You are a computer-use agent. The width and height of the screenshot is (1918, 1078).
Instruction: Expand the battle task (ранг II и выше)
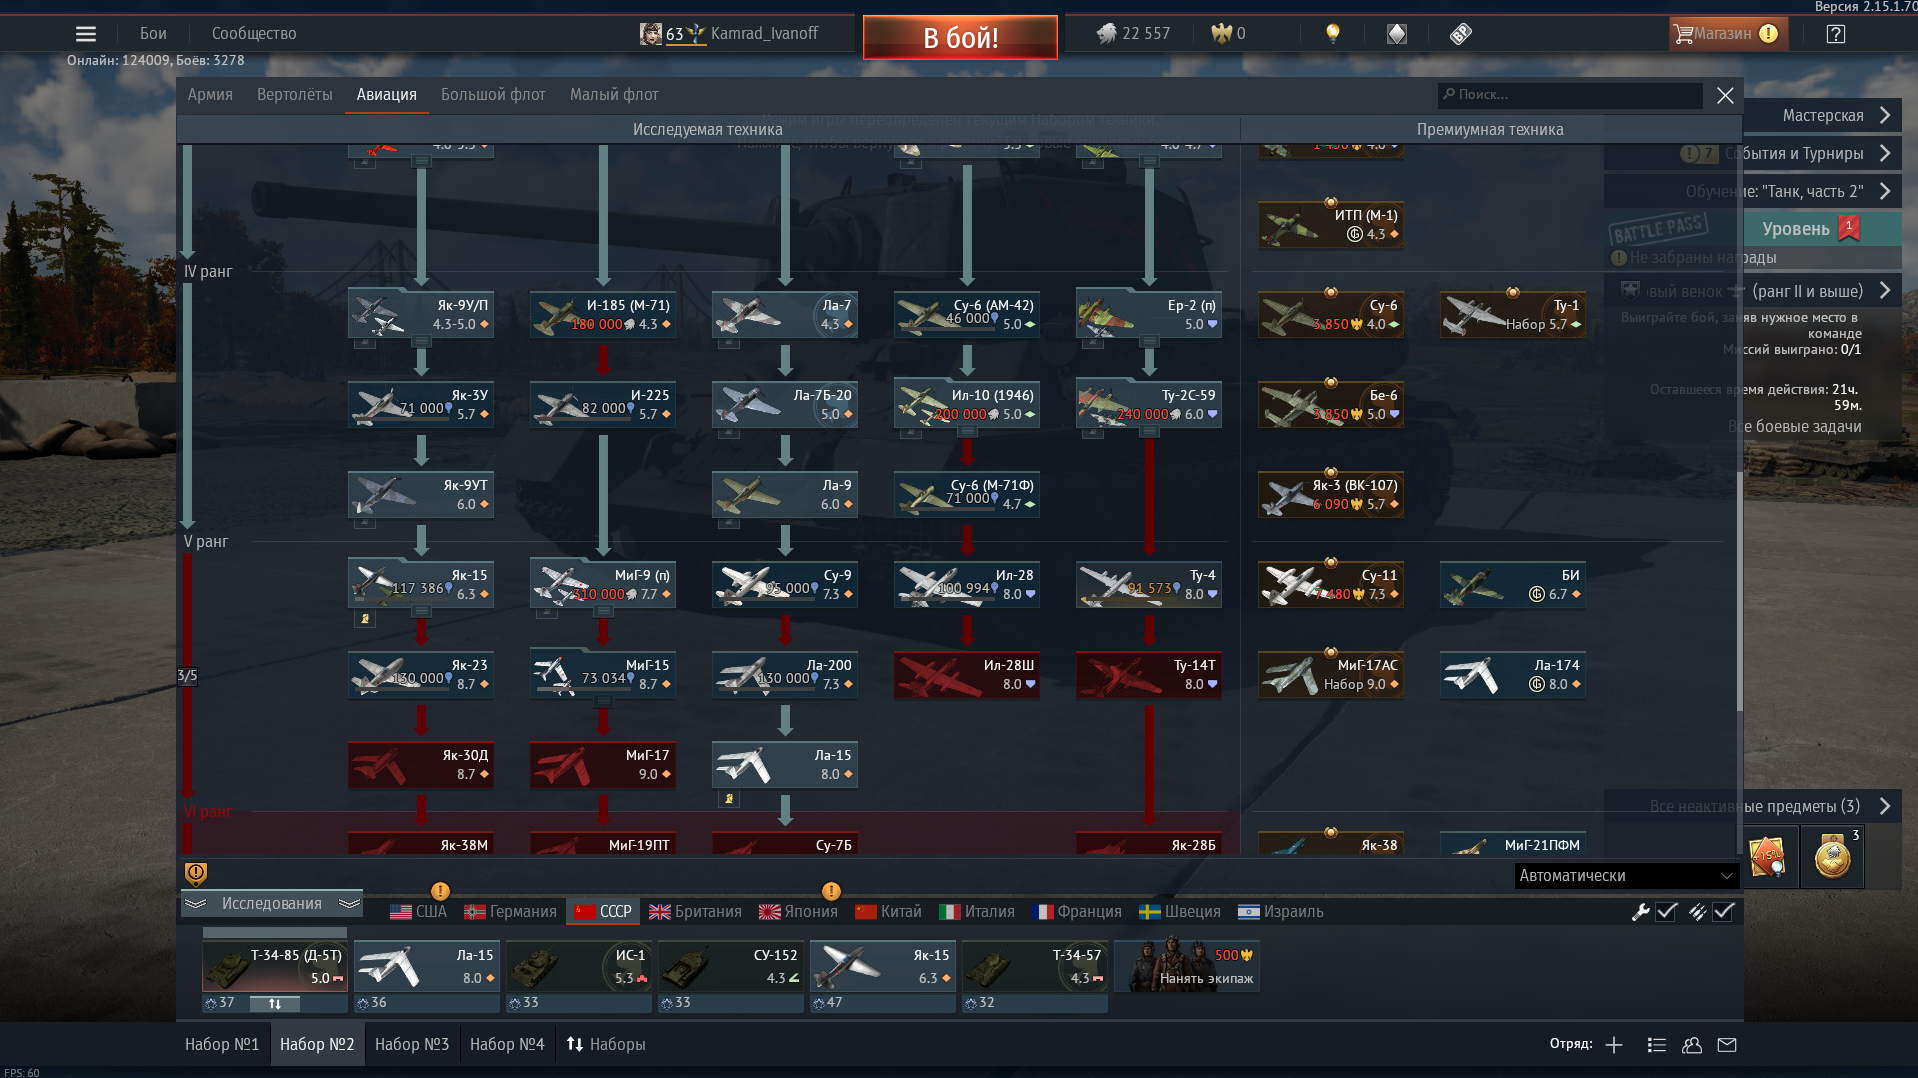click(x=1822, y=292)
